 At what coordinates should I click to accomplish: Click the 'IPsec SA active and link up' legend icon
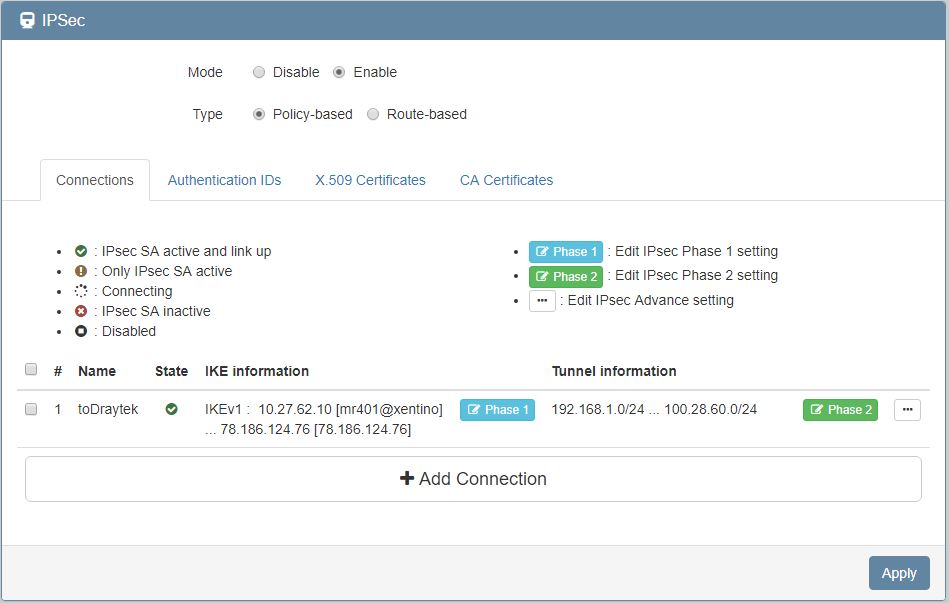coord(81,251)
